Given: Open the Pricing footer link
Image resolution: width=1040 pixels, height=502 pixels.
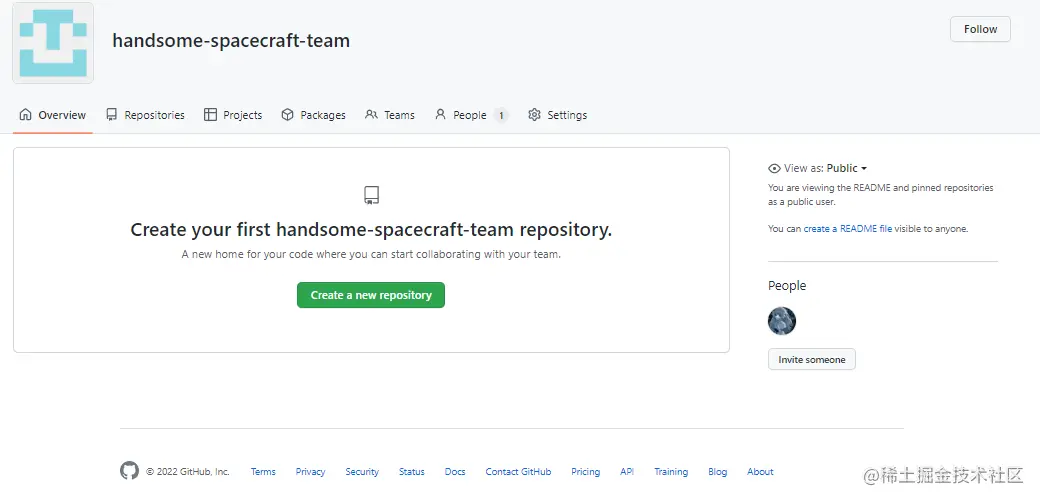Looking at the screenshot, I should pyautogui.click(x=586, y=472).
